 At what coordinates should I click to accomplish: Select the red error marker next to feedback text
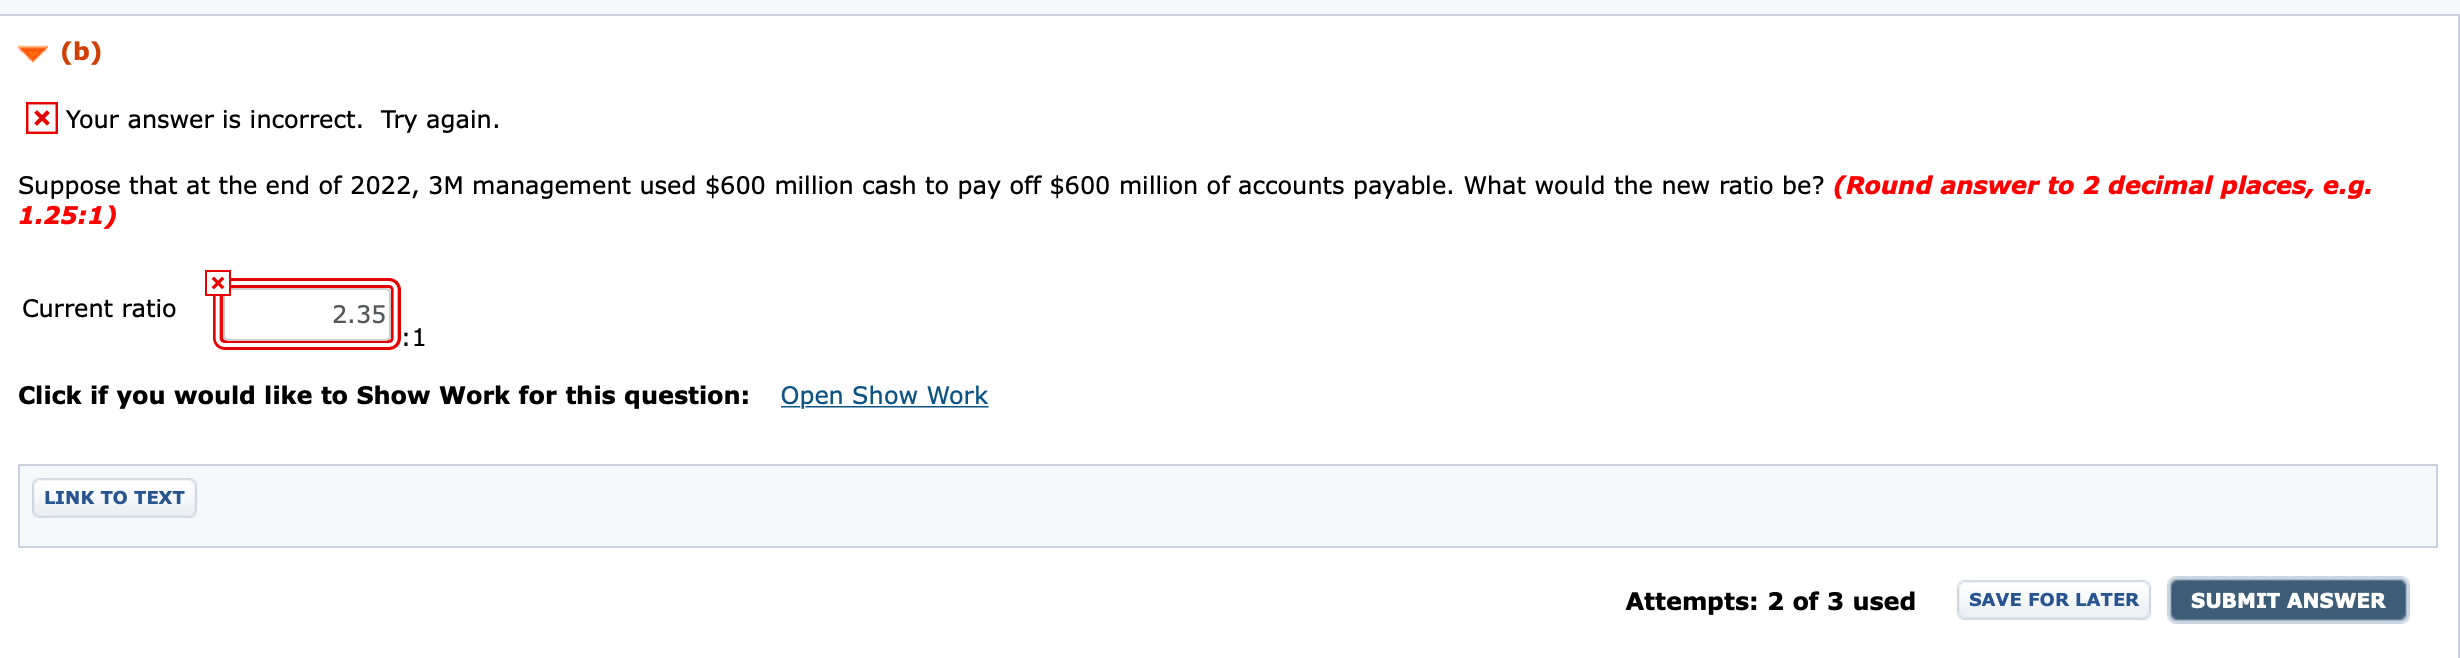(x=41, y=119)
